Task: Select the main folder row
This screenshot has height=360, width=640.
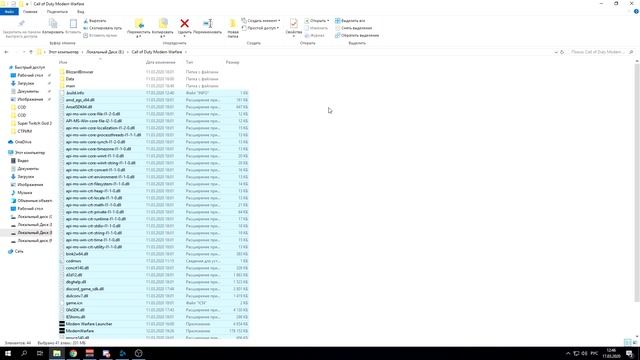Action: tap(153, 86)
